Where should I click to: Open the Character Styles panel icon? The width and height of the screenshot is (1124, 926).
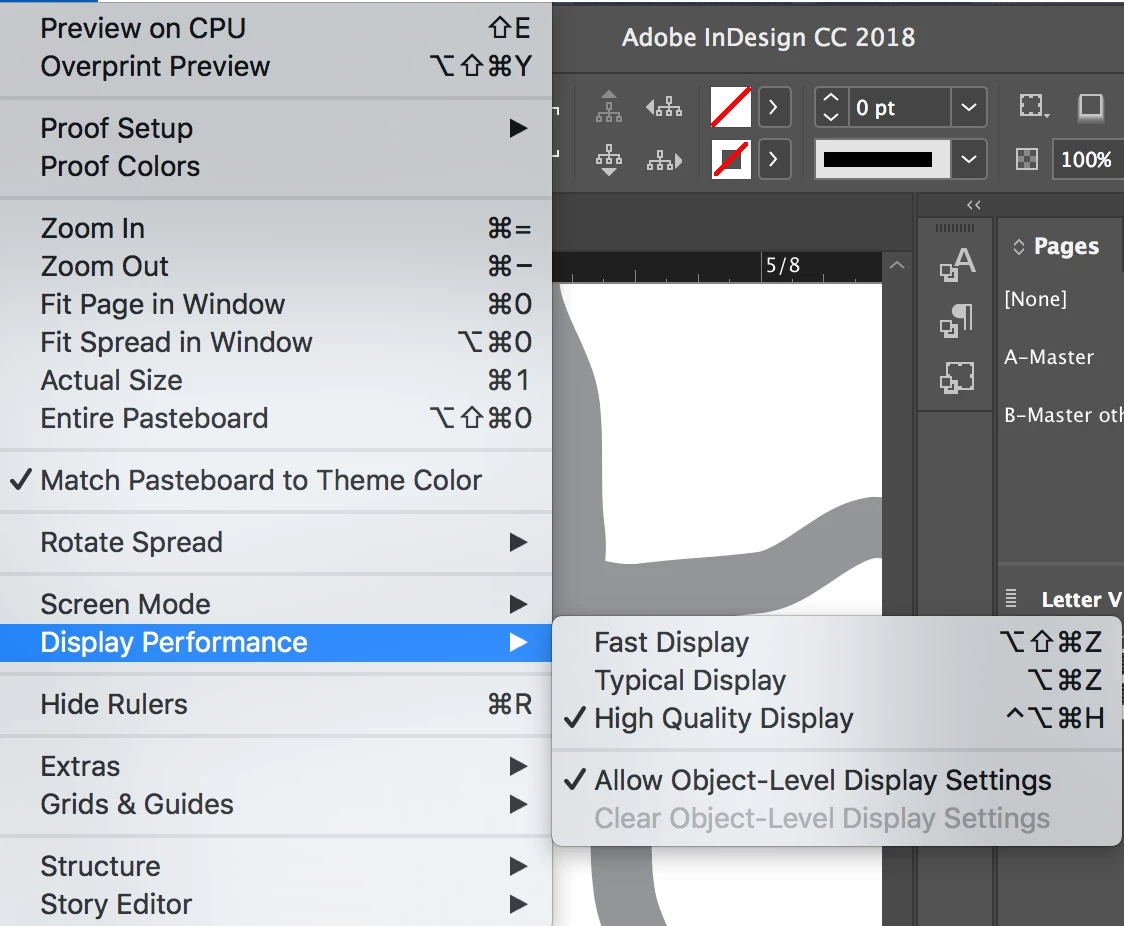coord(957,264)
